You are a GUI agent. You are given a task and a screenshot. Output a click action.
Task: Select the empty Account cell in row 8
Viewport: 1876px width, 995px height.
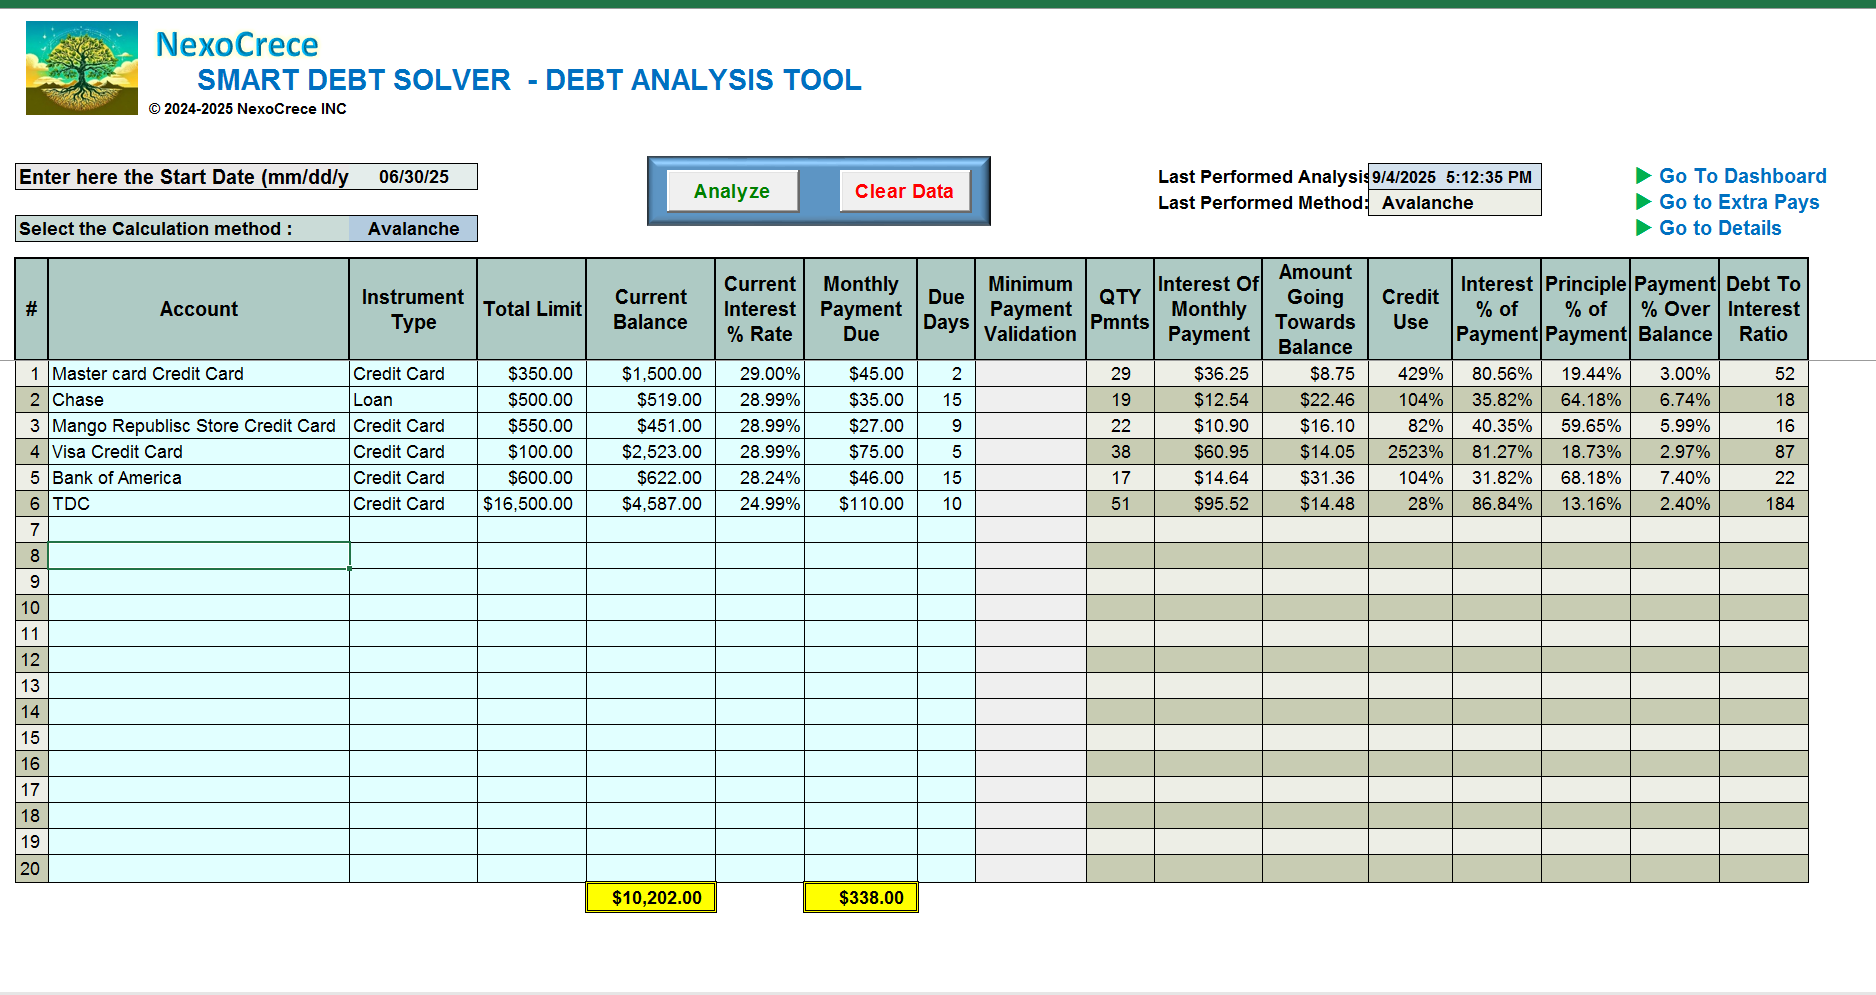pyautogui.click(x=198, y=556)
